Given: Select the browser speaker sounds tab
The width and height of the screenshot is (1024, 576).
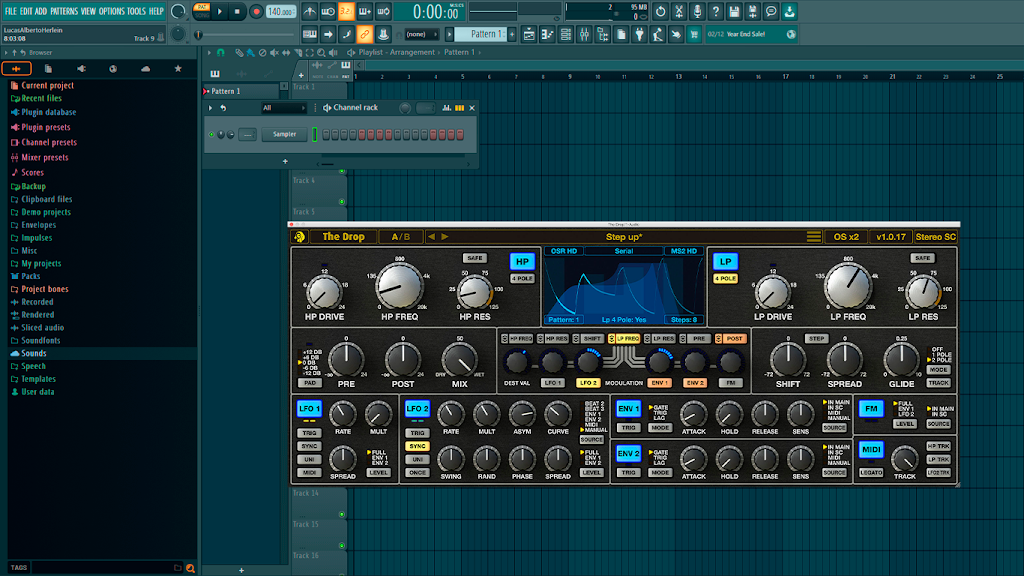Looking at the screenshot, I should pyautogui.click(x=81, y=69).
